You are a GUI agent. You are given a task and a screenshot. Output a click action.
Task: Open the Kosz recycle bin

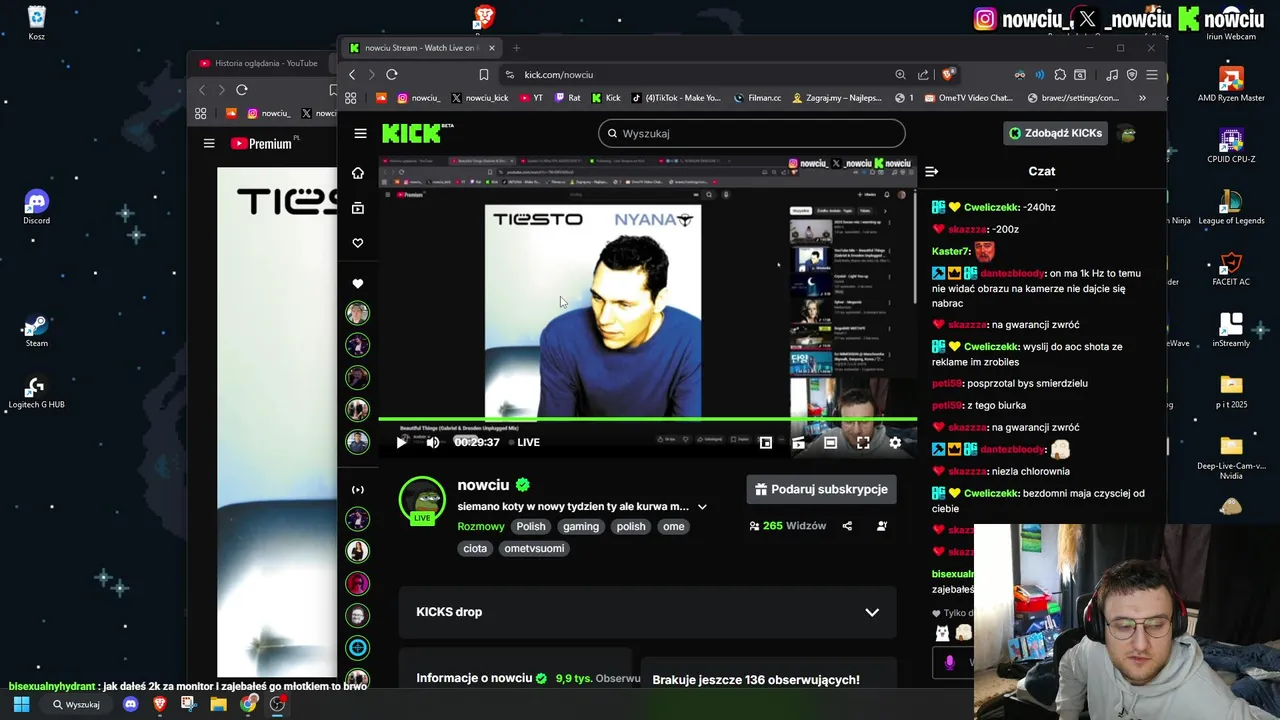tap(36, 23)
